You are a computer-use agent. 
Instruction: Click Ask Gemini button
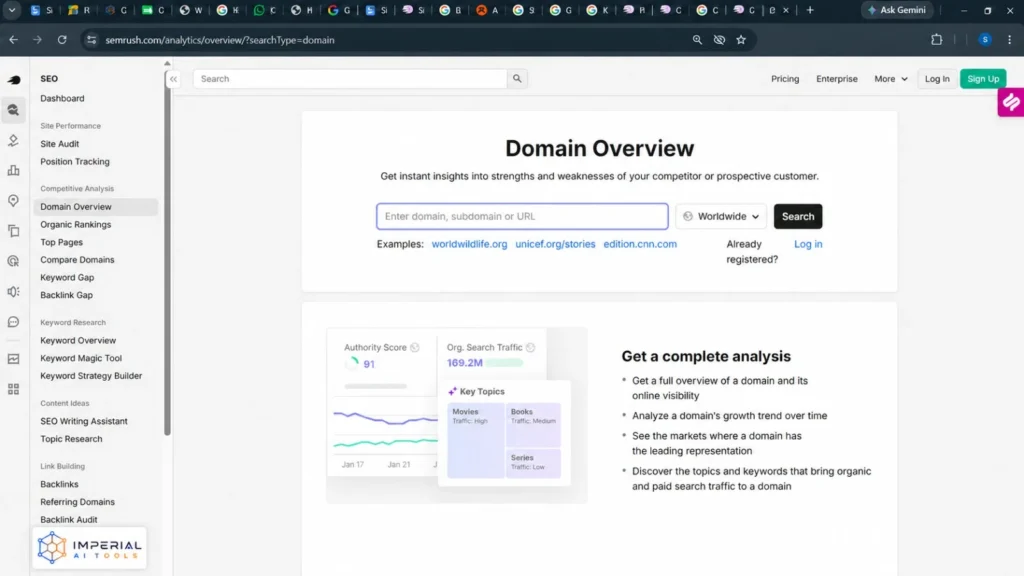point(895,10)
